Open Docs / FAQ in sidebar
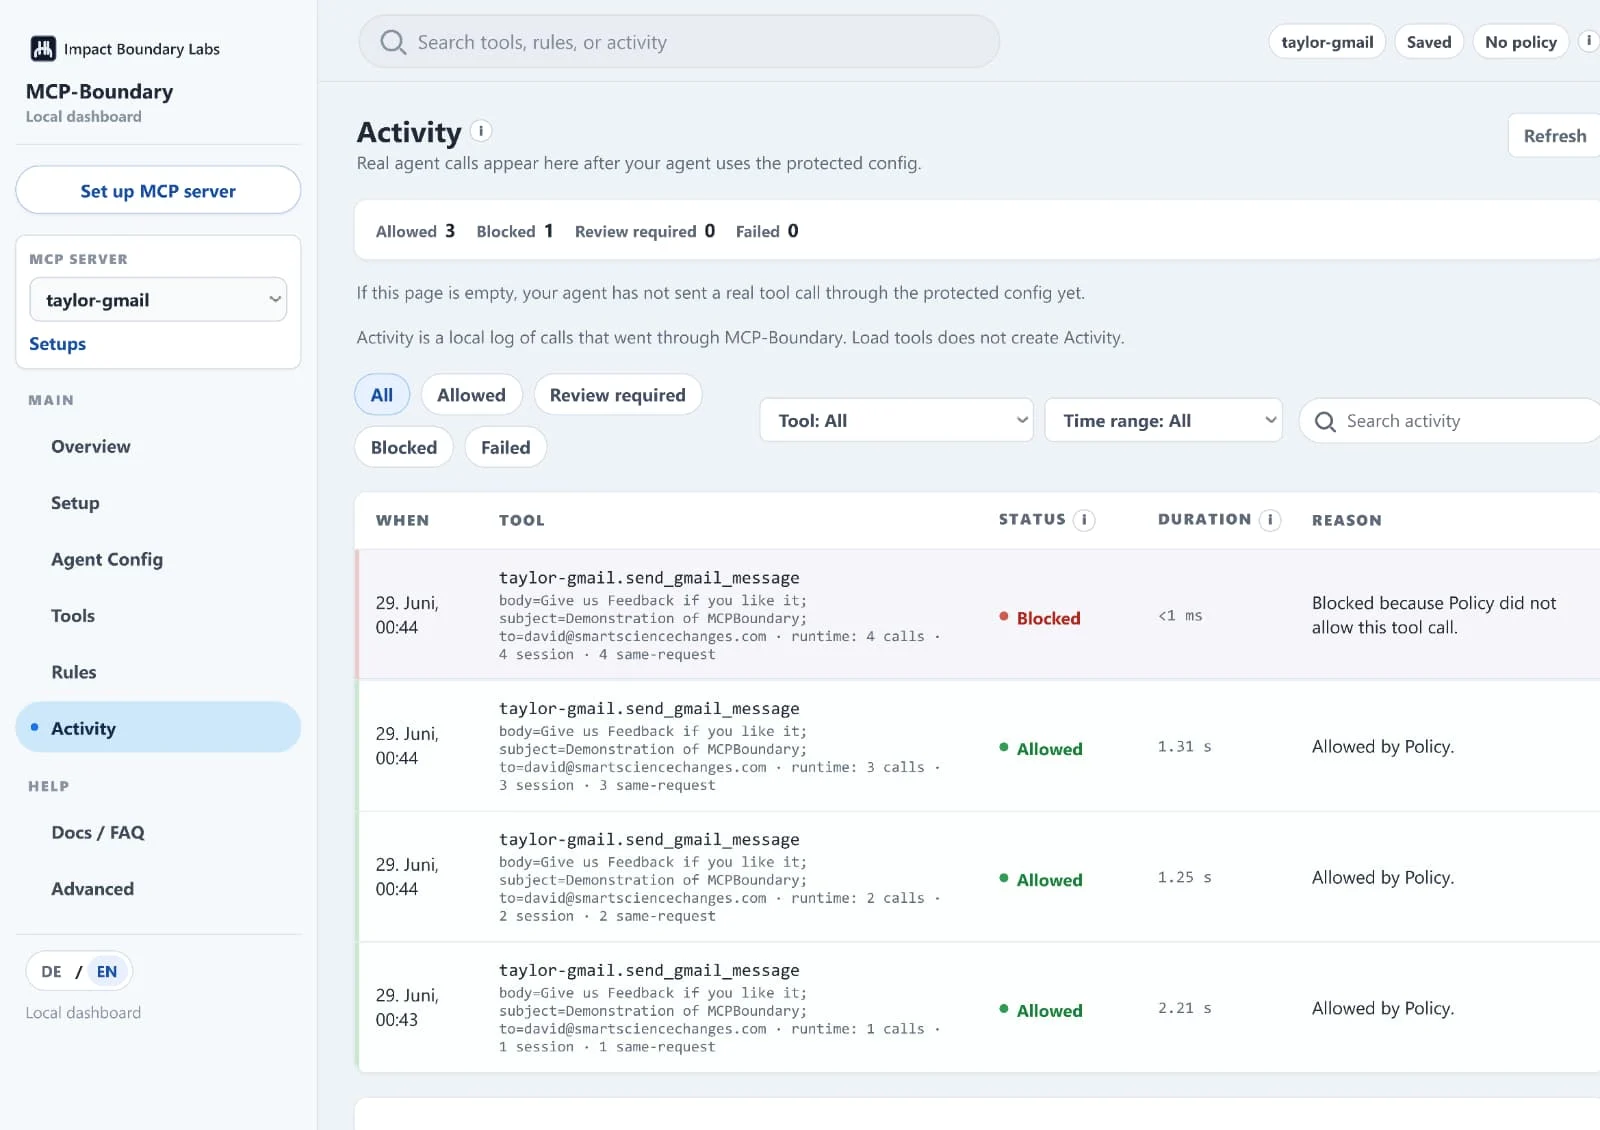Viewport: 1600px width, 1130px height. click(x=98, y=833)
